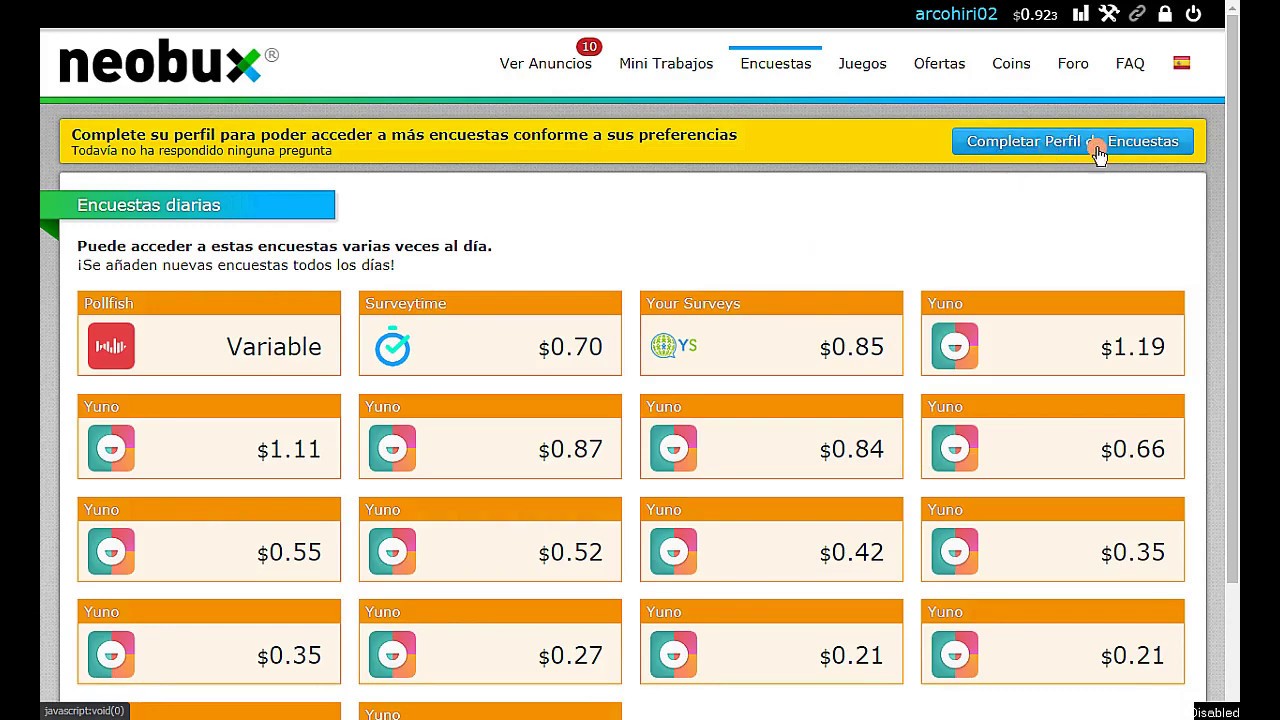Open the tools wrench icon in top bar

click(x=1109, y=14)
